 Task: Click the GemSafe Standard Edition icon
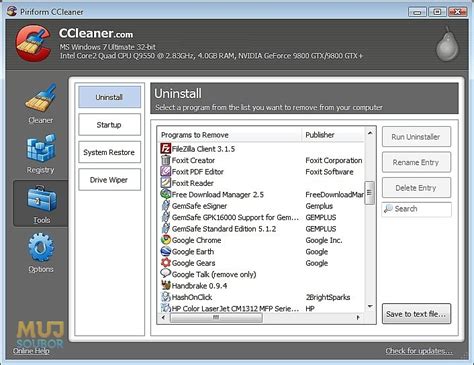coord(166,228)
